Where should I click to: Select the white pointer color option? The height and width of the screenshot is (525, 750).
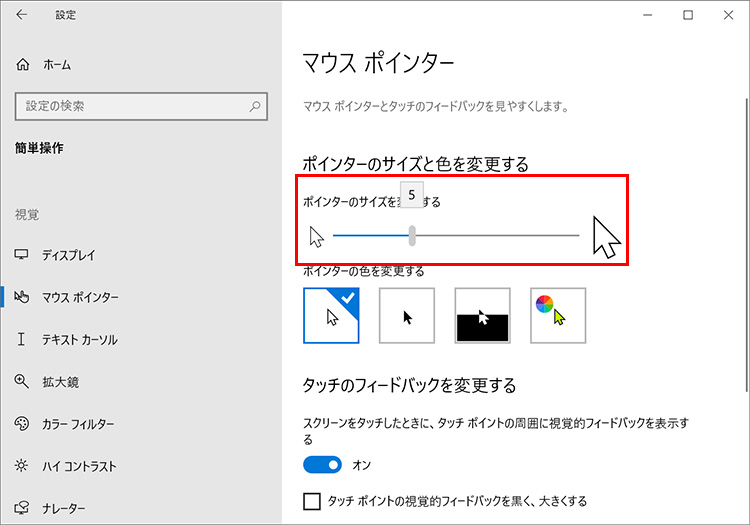(x=331, y=316)
